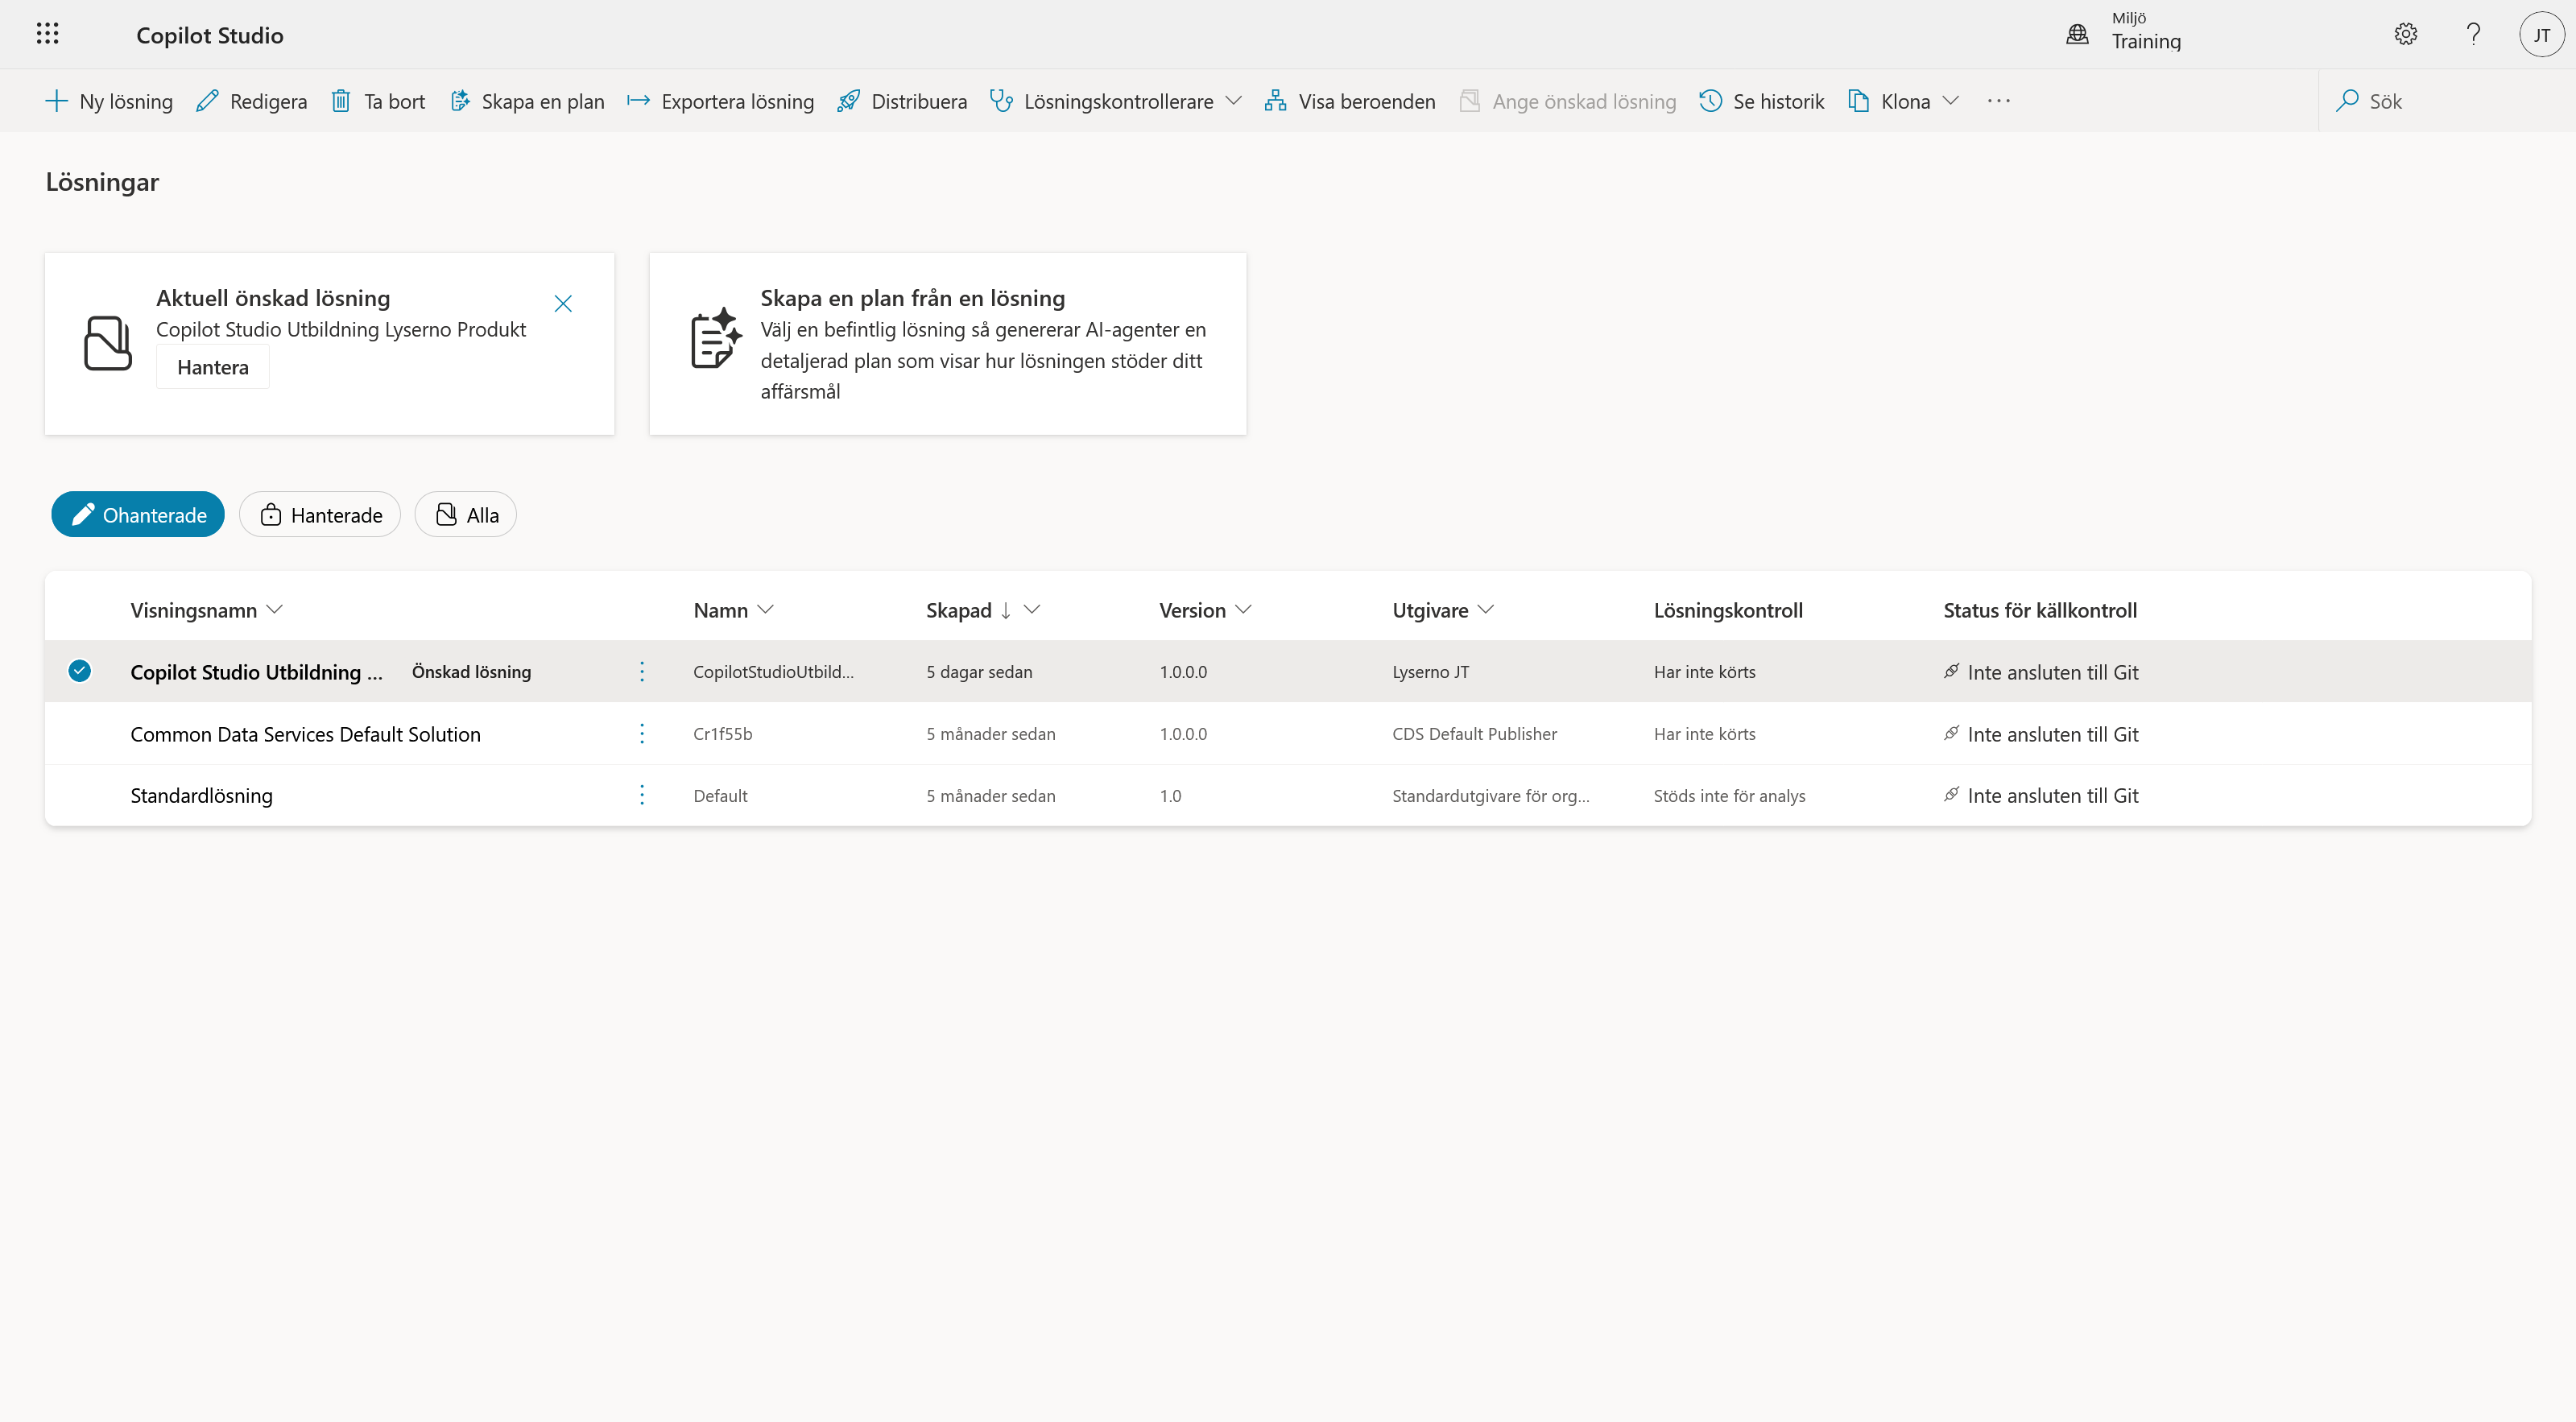Open Copilot Studio Utbildning solution name
Image resolution: width=2576 pixels, height=1422 pixels.
pos(256,672)
